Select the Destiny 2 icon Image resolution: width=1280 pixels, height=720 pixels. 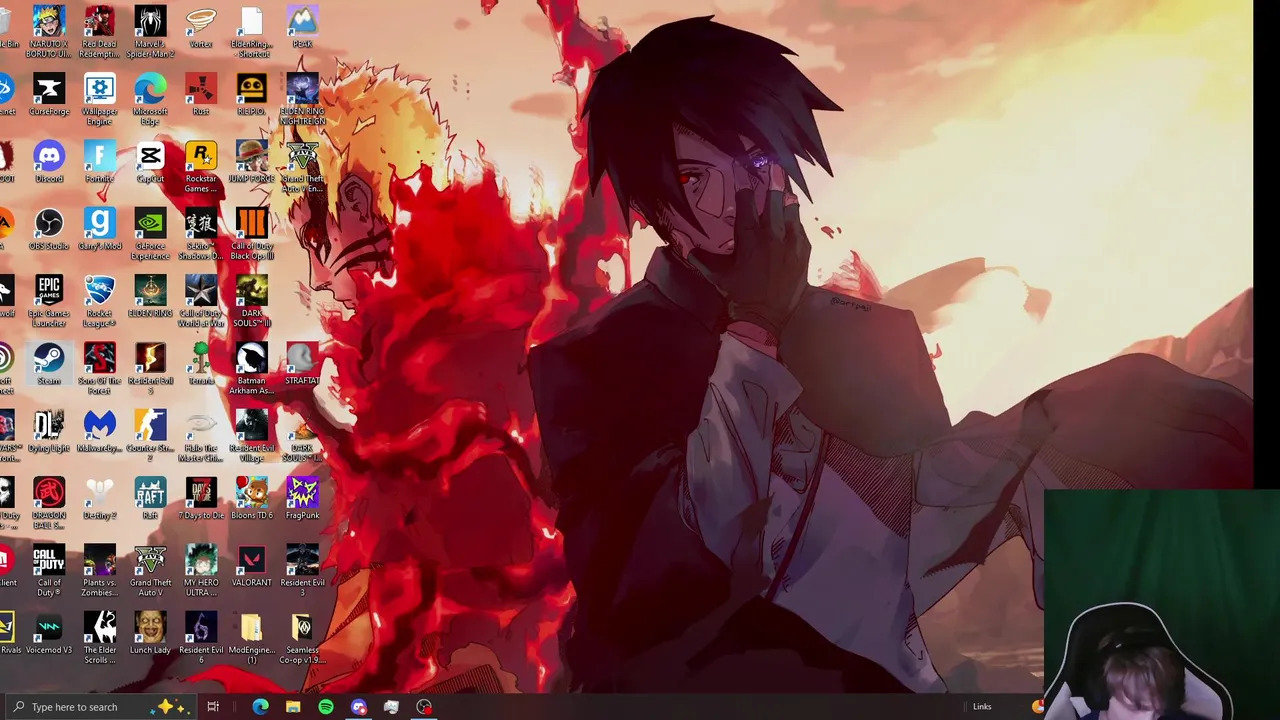point(99,498)
